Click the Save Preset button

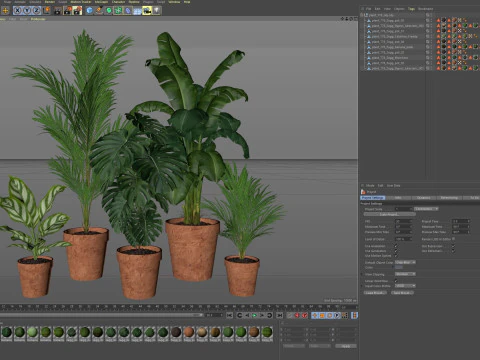coord(402,293)
